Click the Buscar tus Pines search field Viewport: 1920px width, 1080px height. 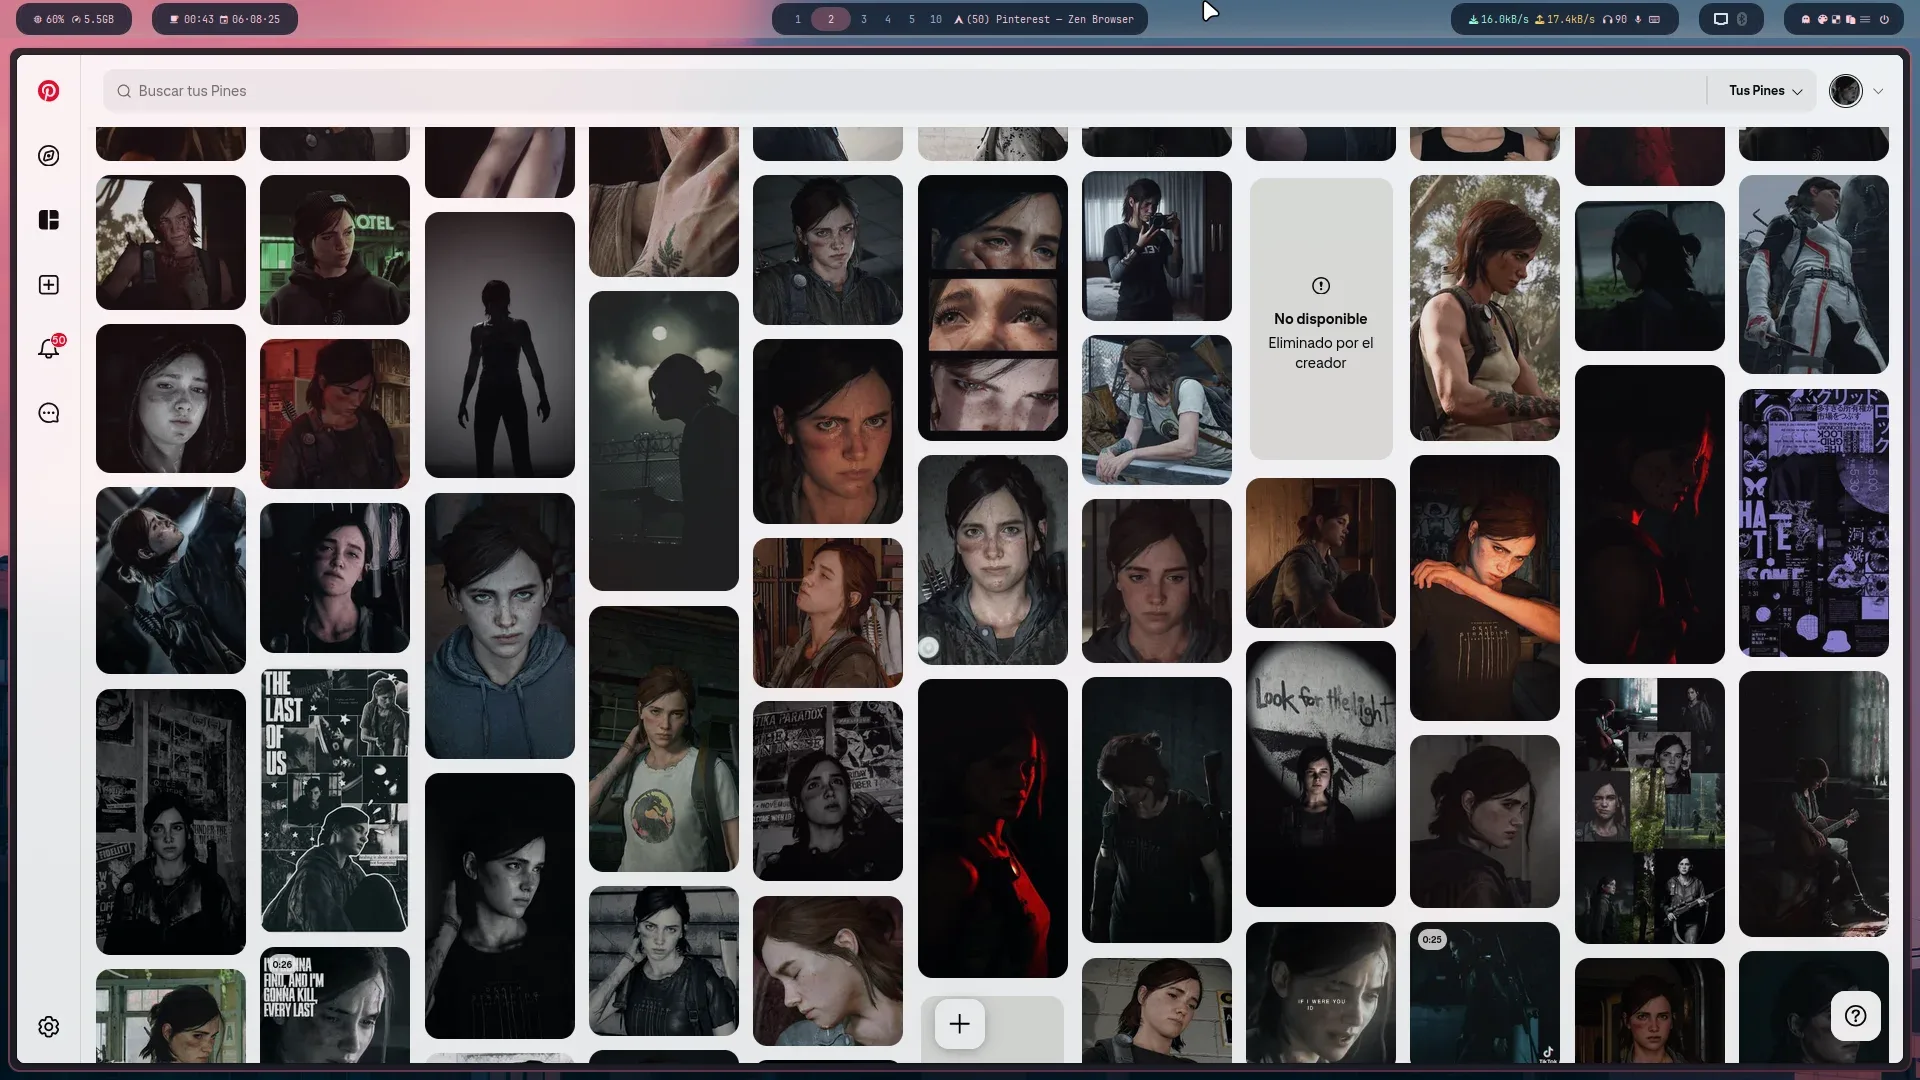(x=903, y=91)
